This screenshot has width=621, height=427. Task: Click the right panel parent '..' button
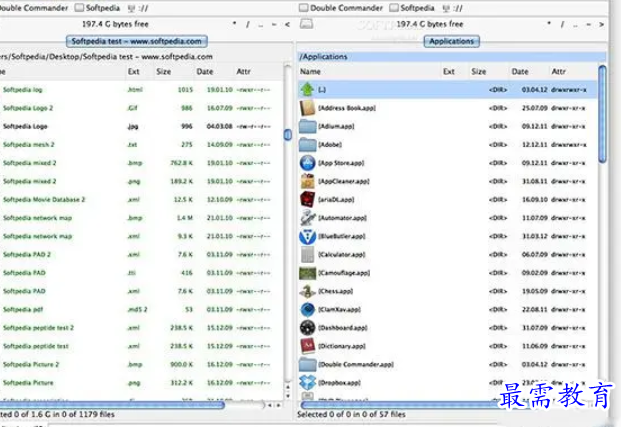tap(575, 25)
